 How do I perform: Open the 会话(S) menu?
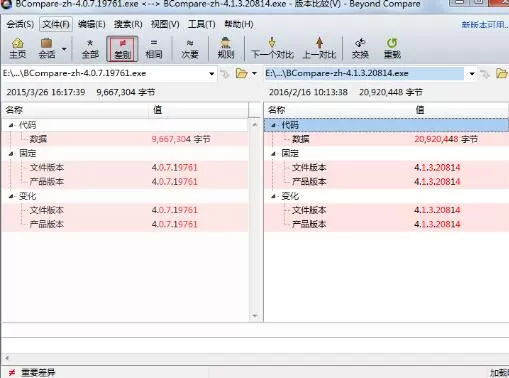(x=20, y=24)
